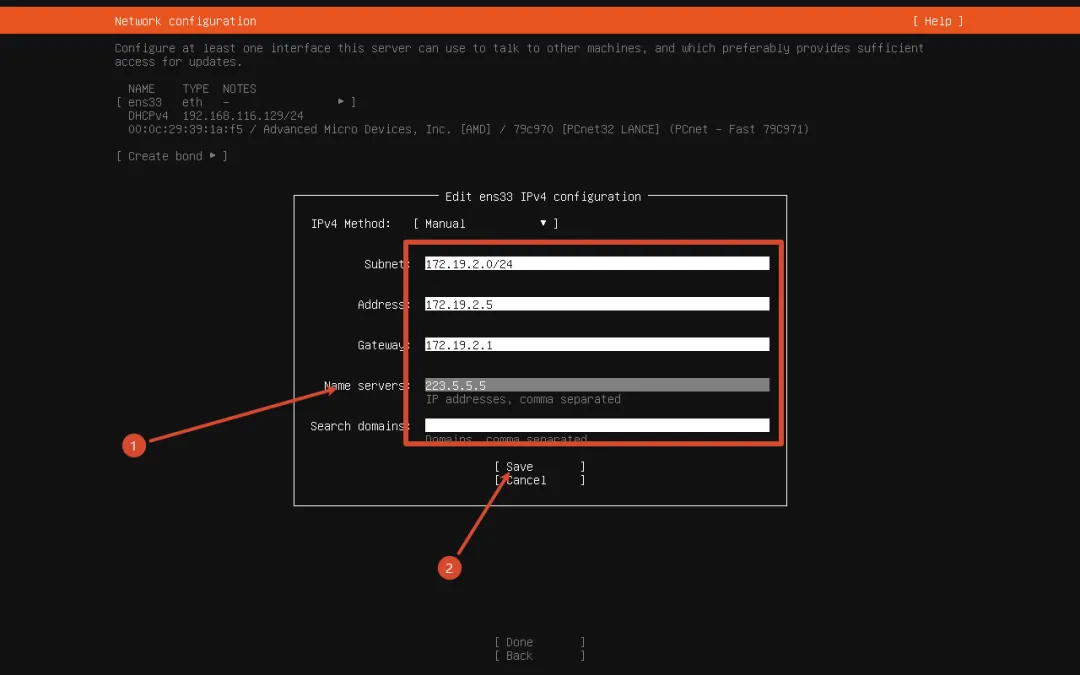Click the 'Network configuration' header title
This screenshot has width=1080, height=675.
point(185,21)
